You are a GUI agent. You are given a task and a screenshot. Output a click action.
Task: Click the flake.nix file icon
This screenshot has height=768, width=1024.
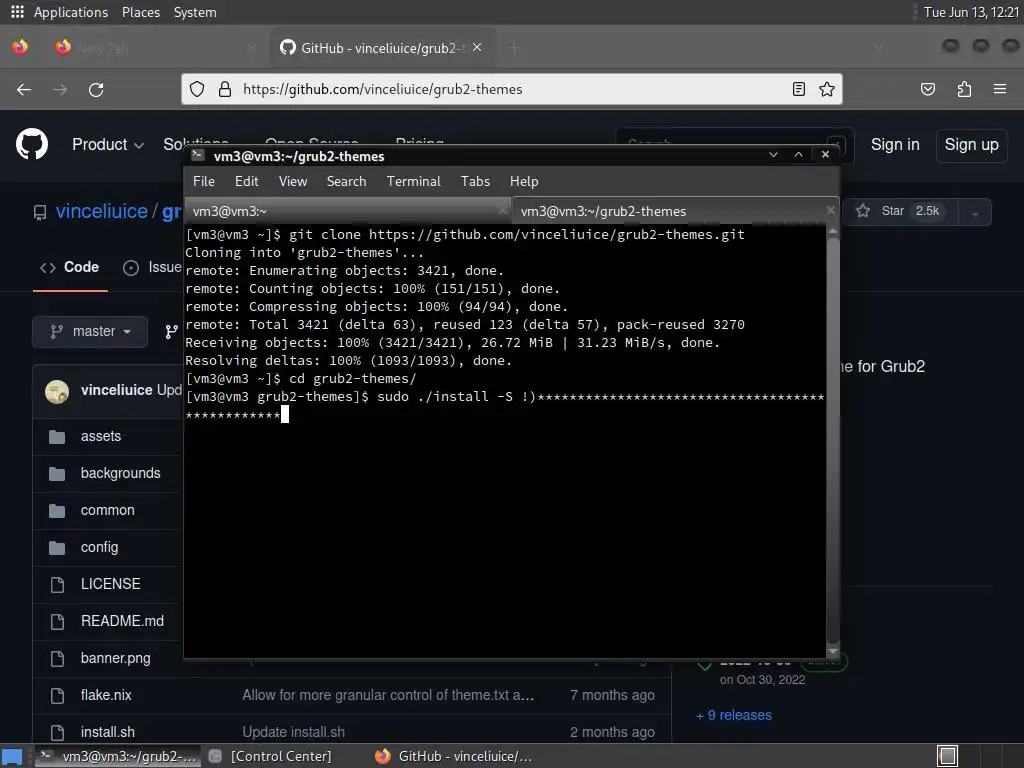coord(57,696)
